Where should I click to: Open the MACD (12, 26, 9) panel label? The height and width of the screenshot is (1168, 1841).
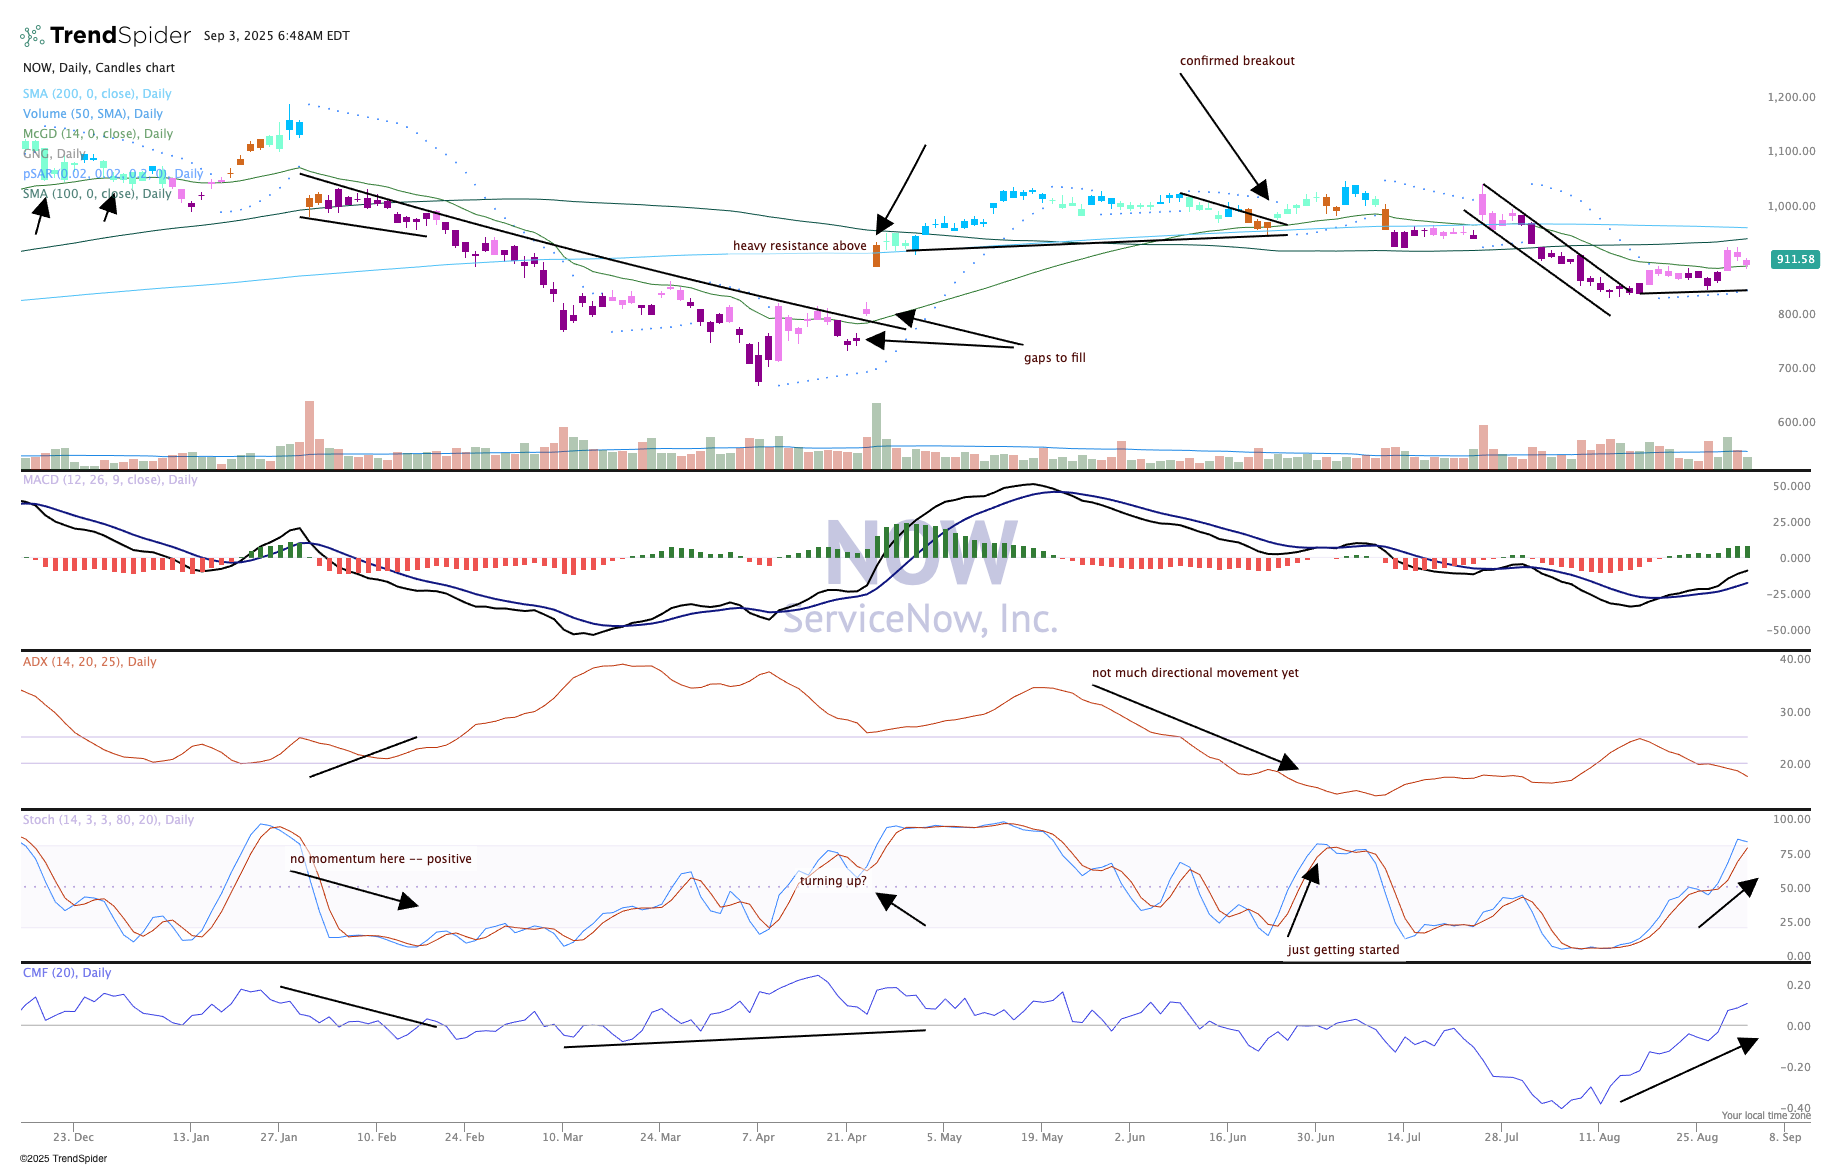[110, 480]
